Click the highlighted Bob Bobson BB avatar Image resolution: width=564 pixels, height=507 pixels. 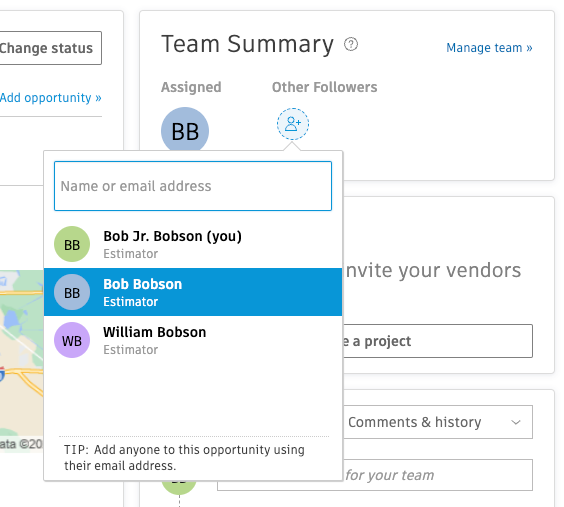pyautogui.click(x=72, y=292)
